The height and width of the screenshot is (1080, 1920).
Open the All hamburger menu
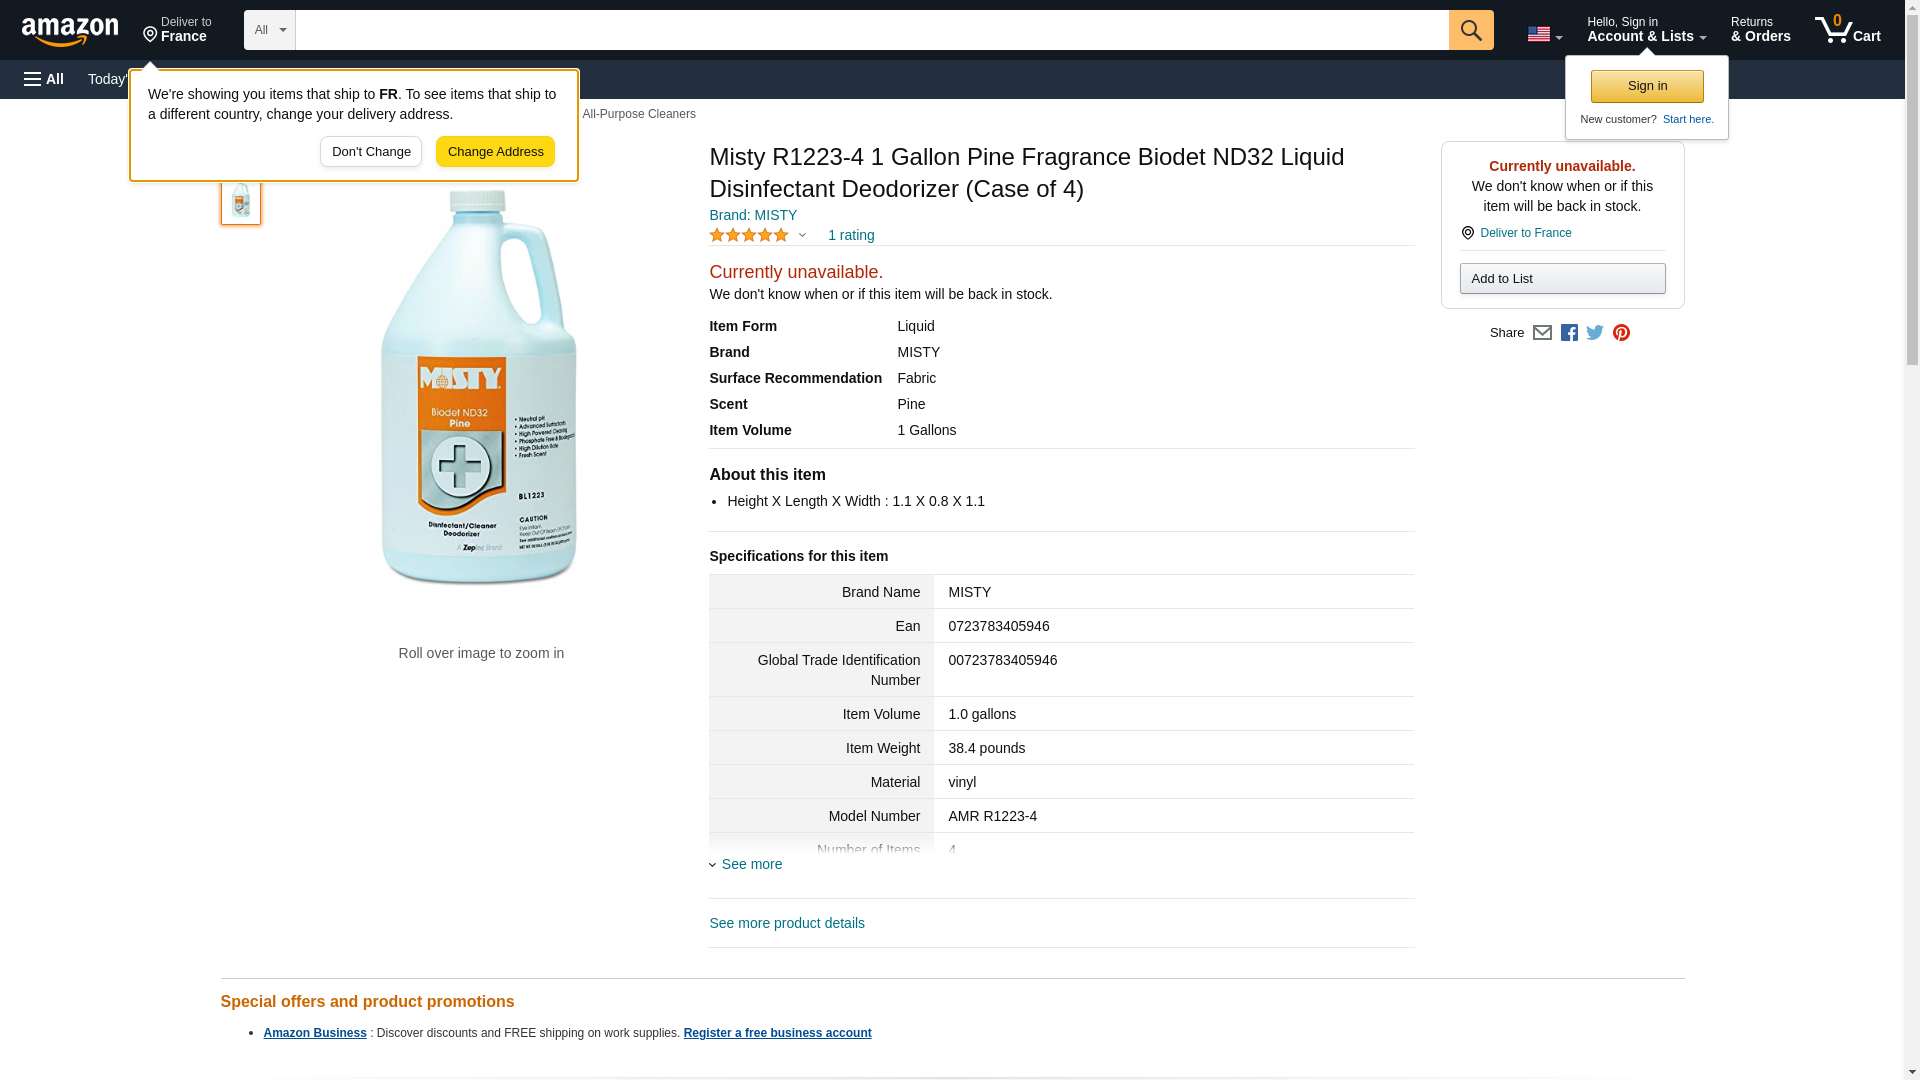coord(44,79)
